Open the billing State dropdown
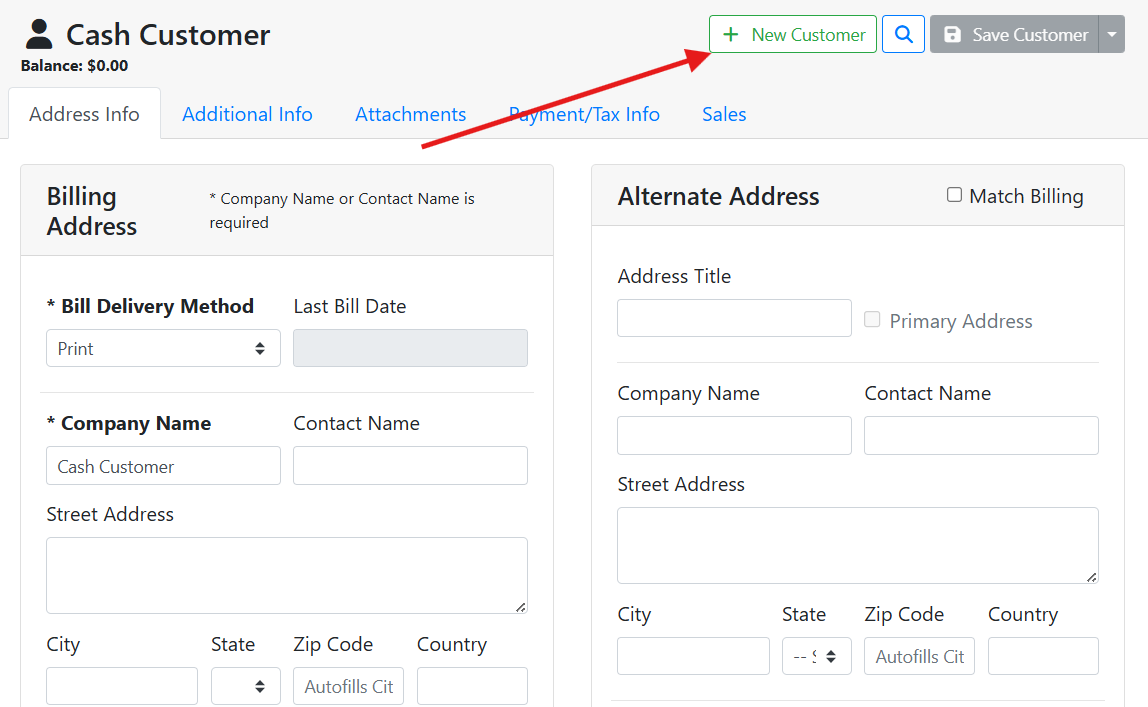1148x707 pixels. pos(245,686)
